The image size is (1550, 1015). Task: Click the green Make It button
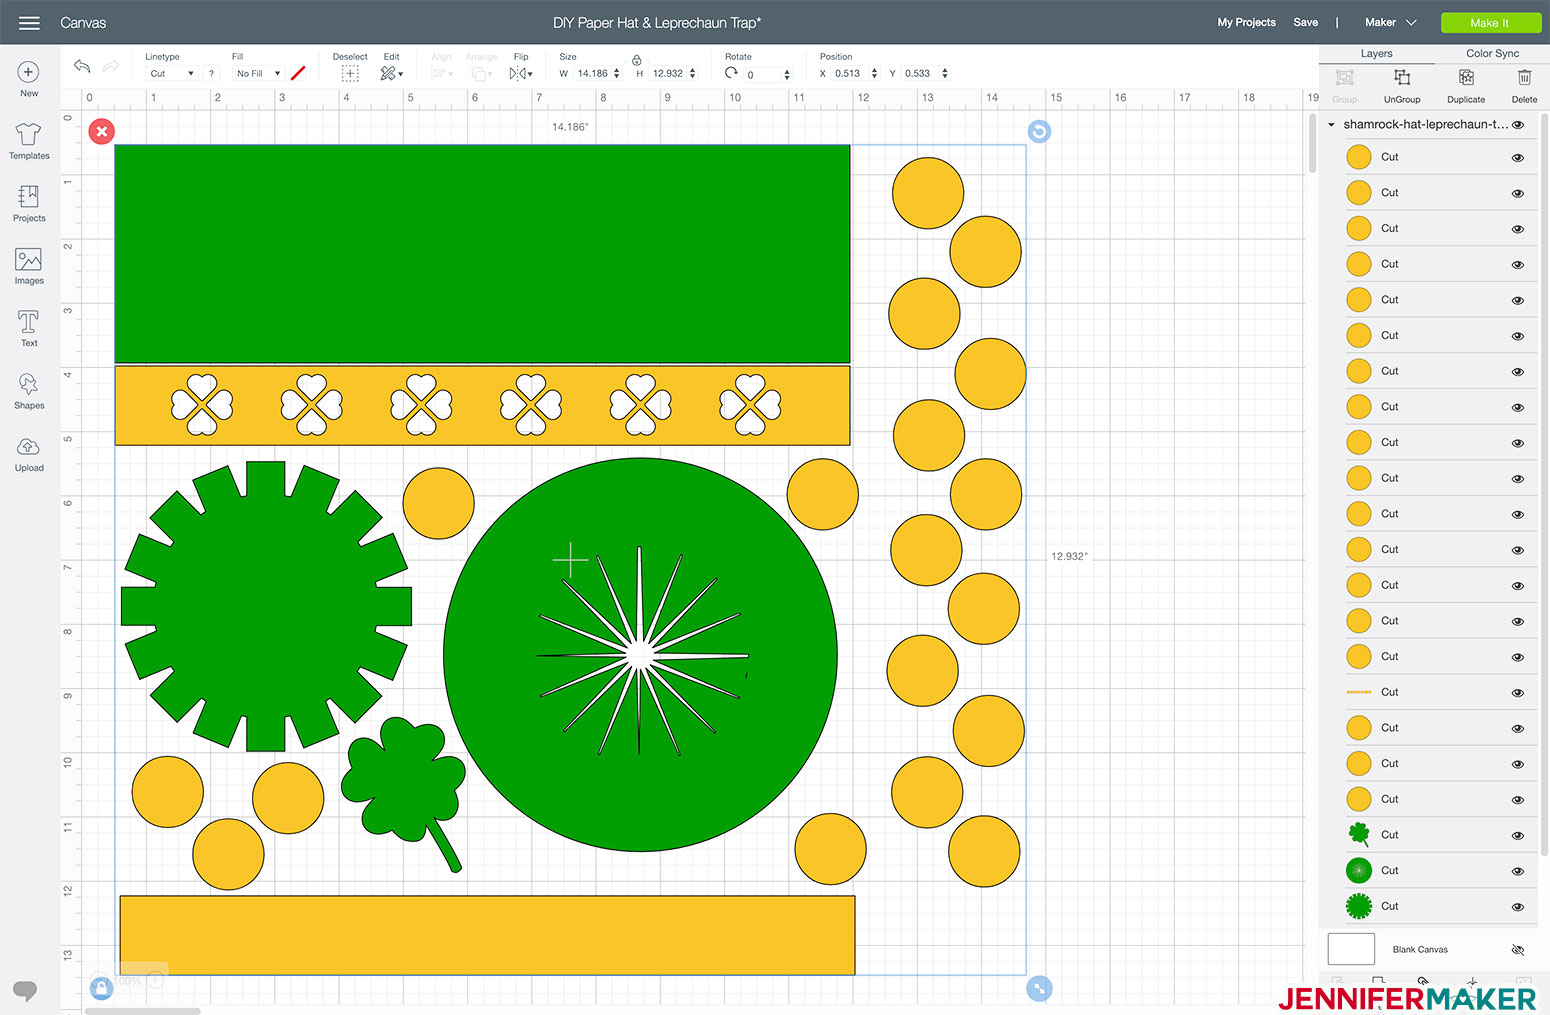(1489, 22)
